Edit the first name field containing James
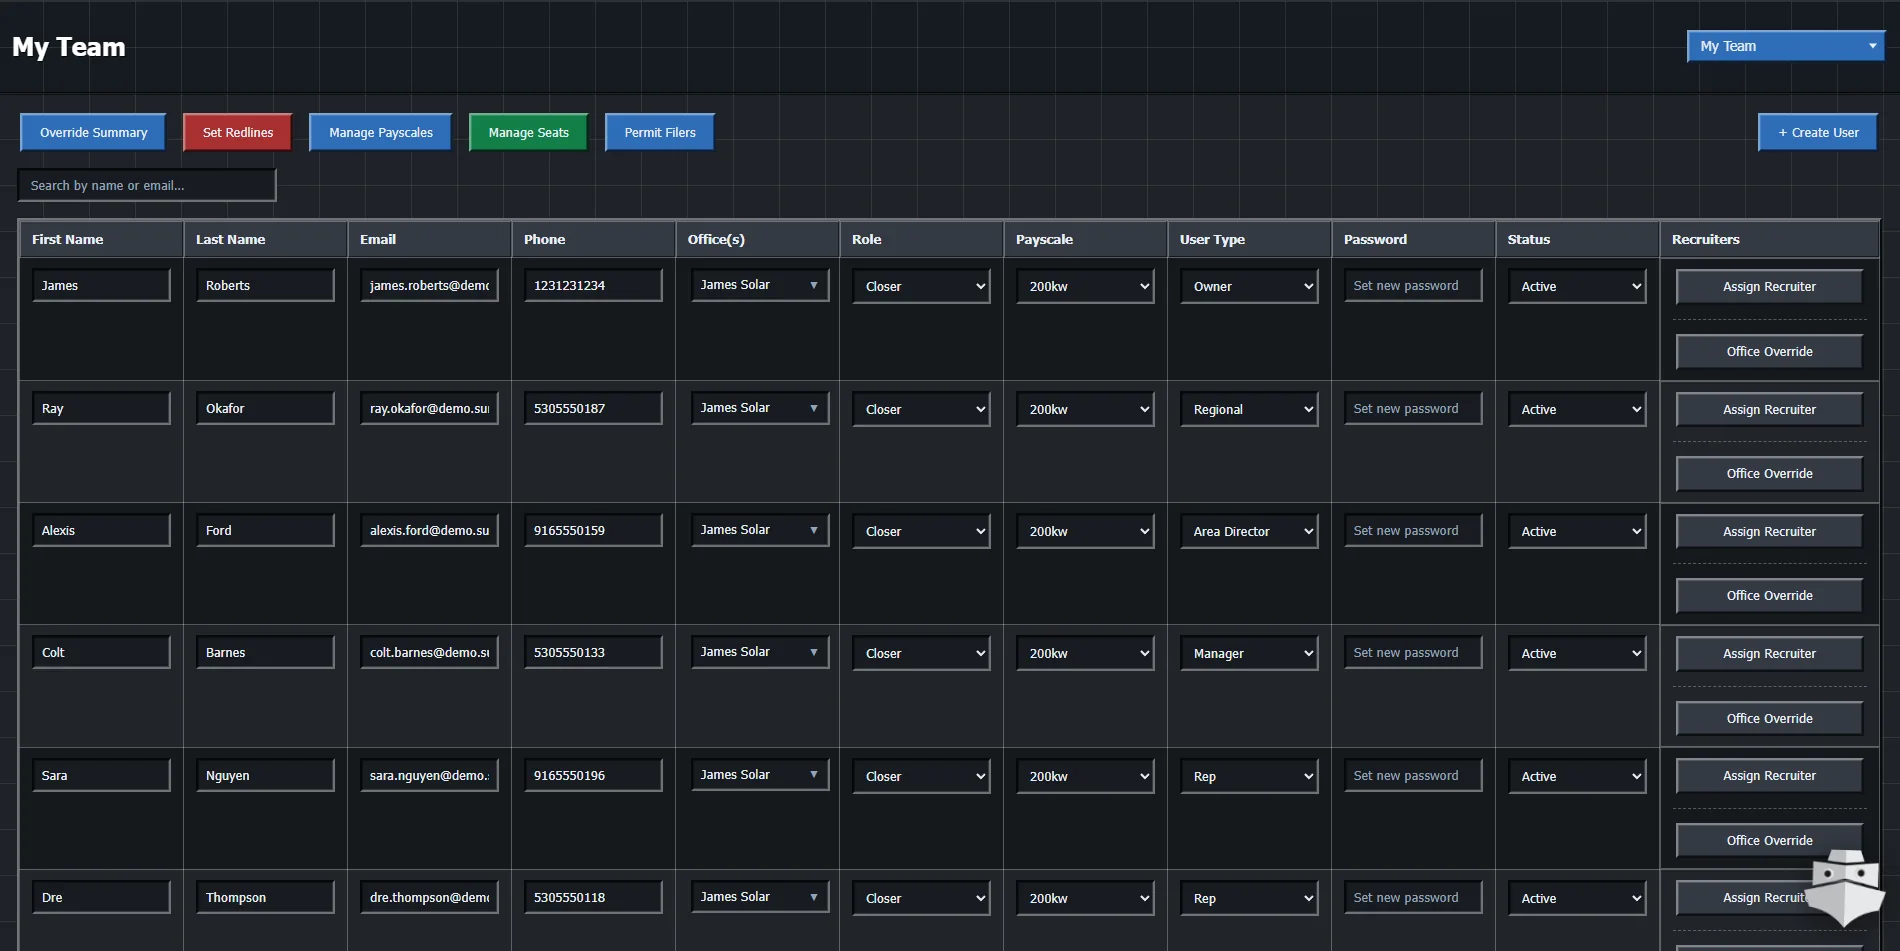1900x951 pixels. [101, 285]
